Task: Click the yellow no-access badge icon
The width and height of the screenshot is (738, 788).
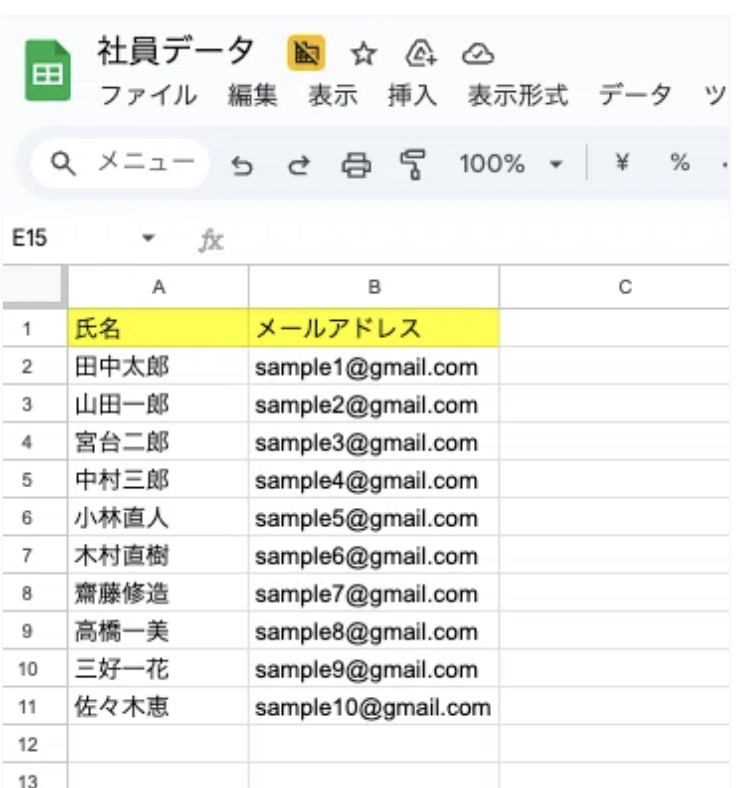Action: point(306,53)
